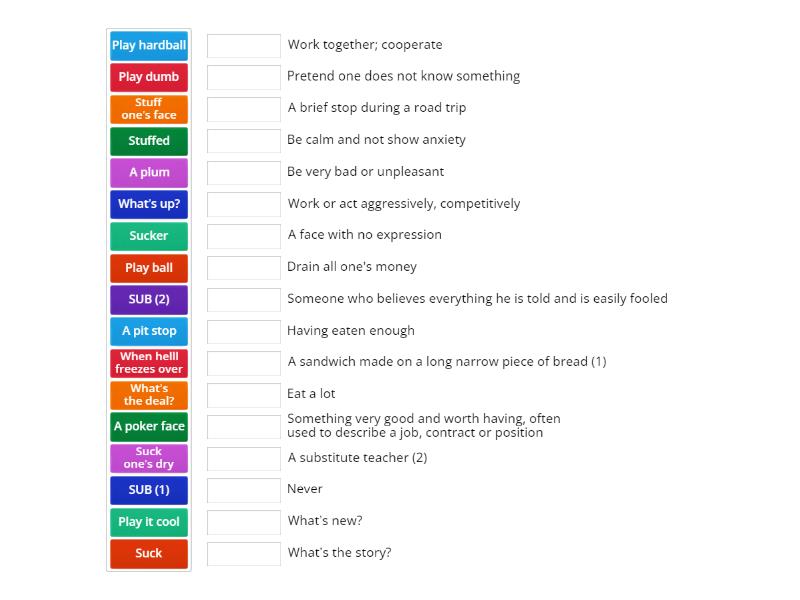Image resolution: width=800 pixels, height=600 pixels.
Task: Click the When hell freezes over tile
Action: click(148, 363)
